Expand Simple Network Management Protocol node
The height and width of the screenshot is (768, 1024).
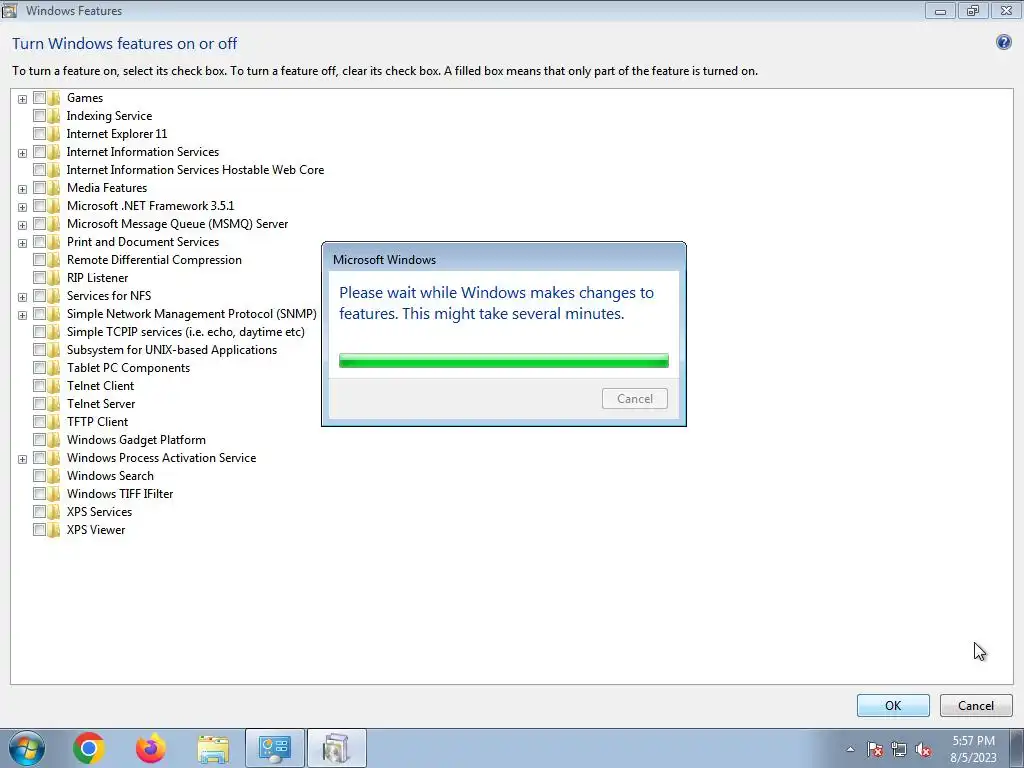[22, 315]
